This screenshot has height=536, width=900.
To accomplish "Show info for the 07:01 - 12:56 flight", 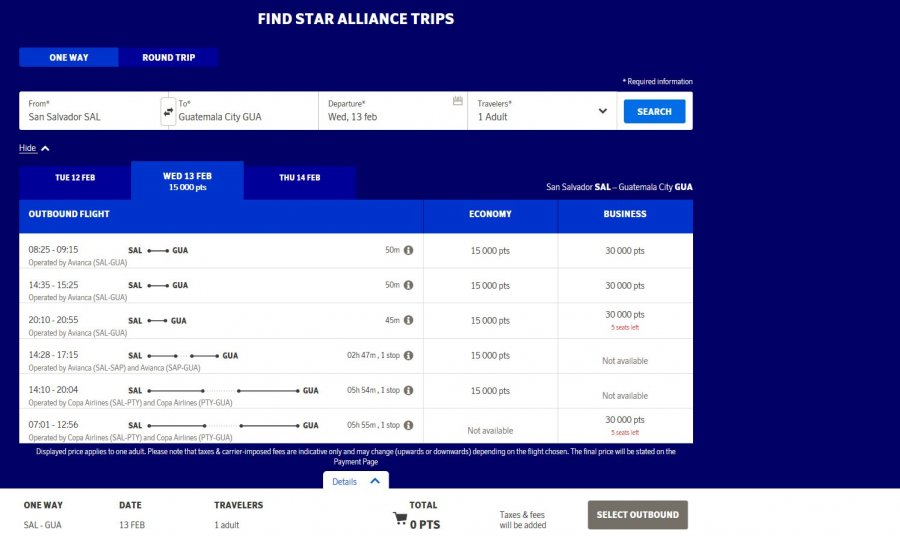I will coord(408,425).
